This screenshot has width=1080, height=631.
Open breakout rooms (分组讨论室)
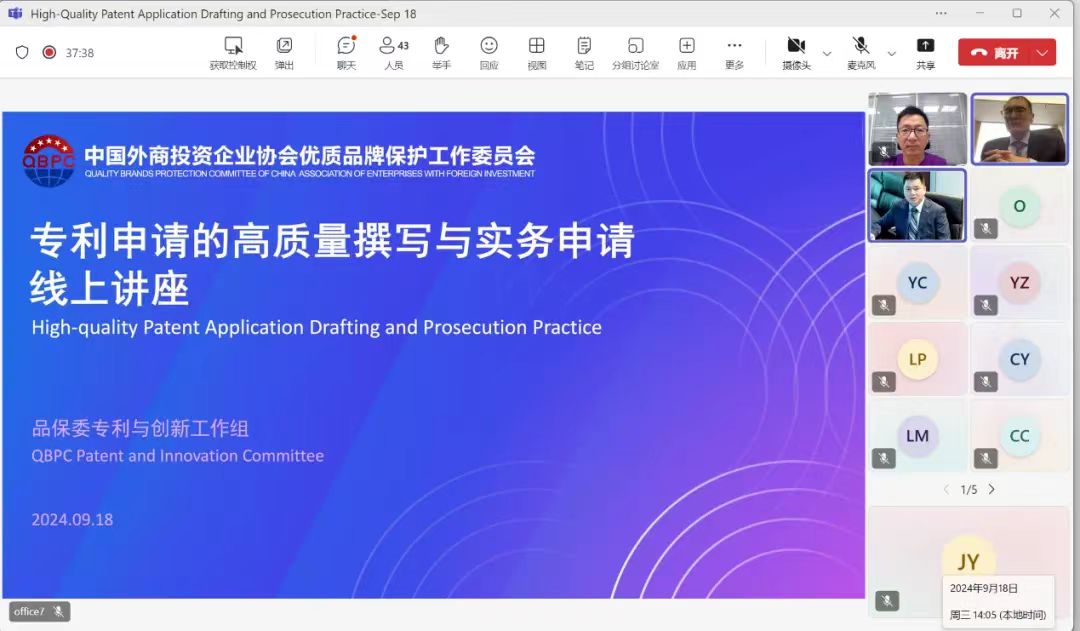click(635, 52)
